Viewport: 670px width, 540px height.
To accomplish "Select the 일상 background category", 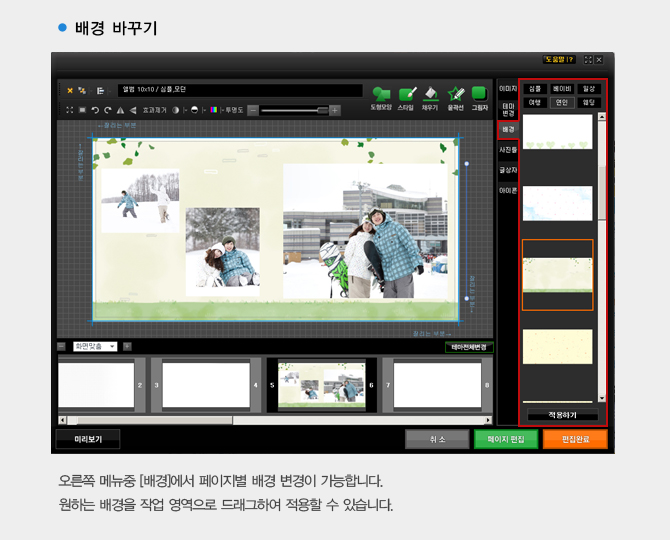I will (589, 89).
